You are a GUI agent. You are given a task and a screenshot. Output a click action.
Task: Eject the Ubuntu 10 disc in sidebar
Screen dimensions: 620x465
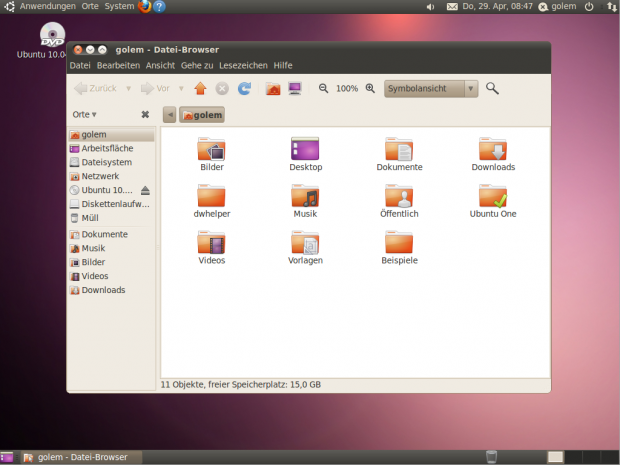coord(145,191)
